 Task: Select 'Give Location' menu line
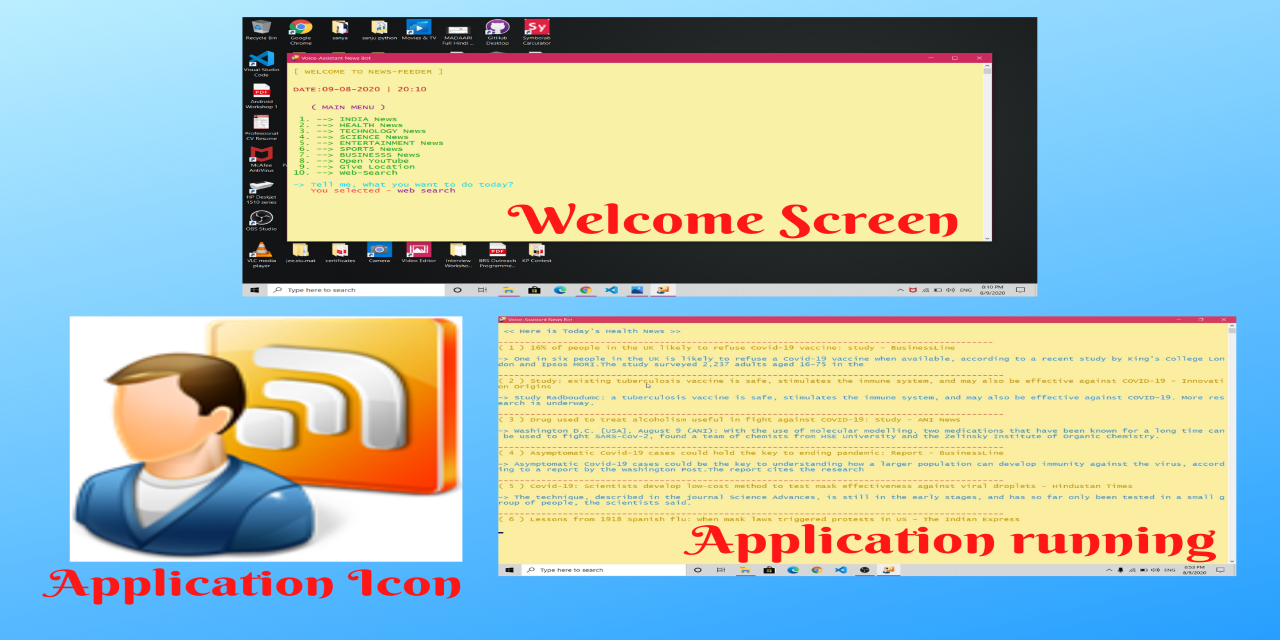pyautogui.click(x=355, y=167)
